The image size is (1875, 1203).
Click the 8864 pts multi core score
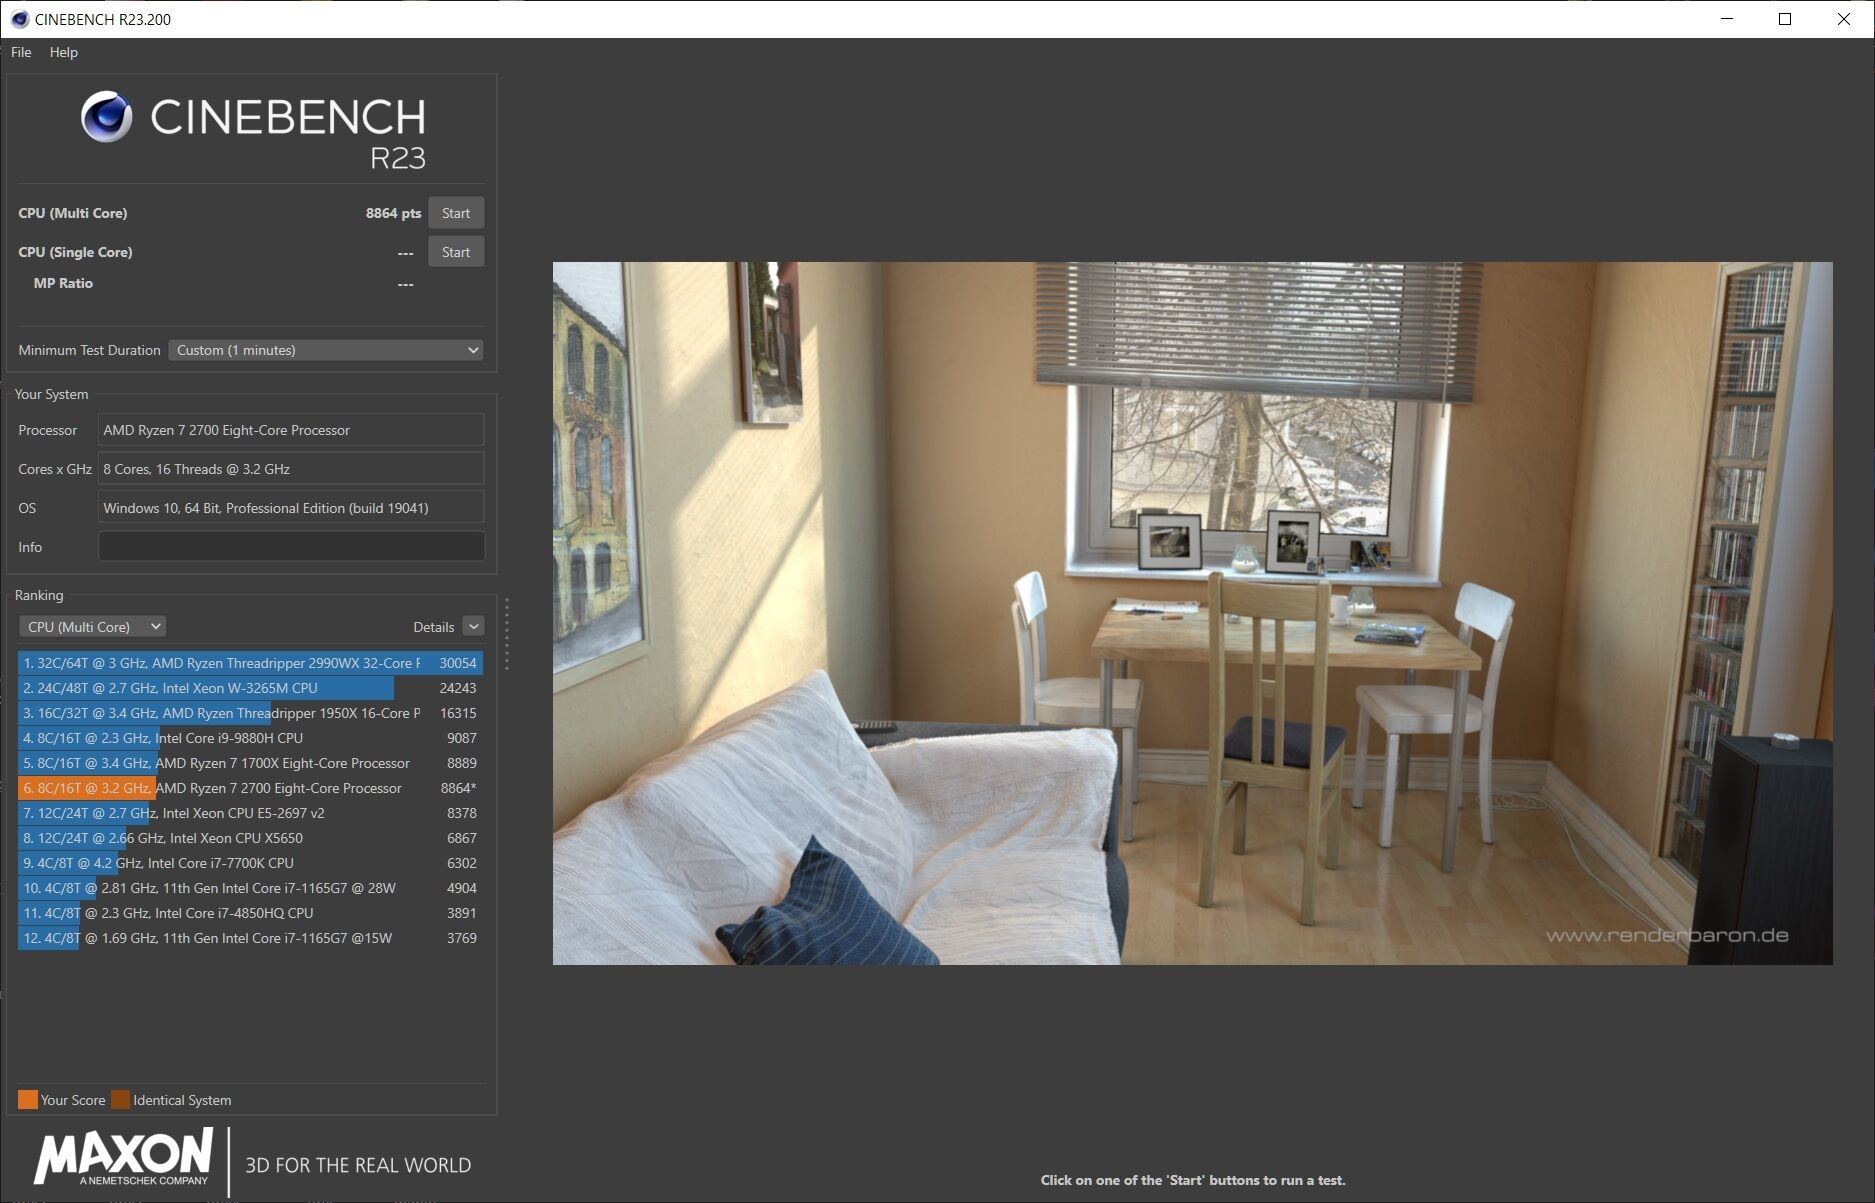click(393, 213)
